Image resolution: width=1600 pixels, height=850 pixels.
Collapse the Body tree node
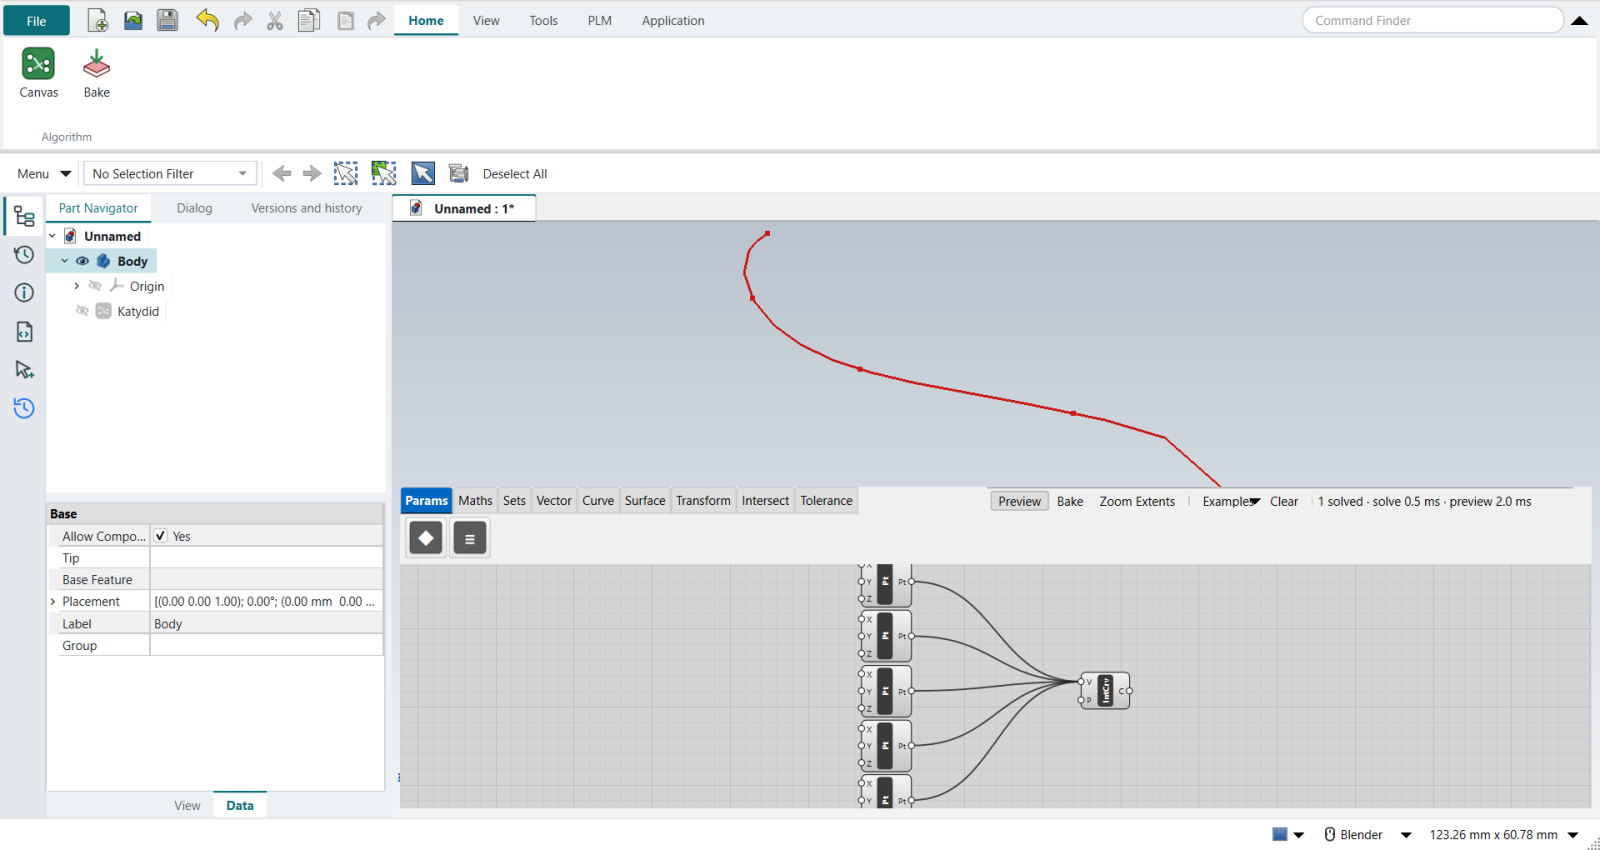click(65, 261)
